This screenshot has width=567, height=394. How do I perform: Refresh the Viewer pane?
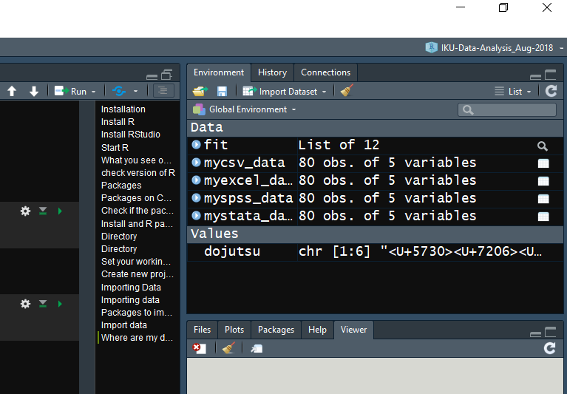coord(550,348)
